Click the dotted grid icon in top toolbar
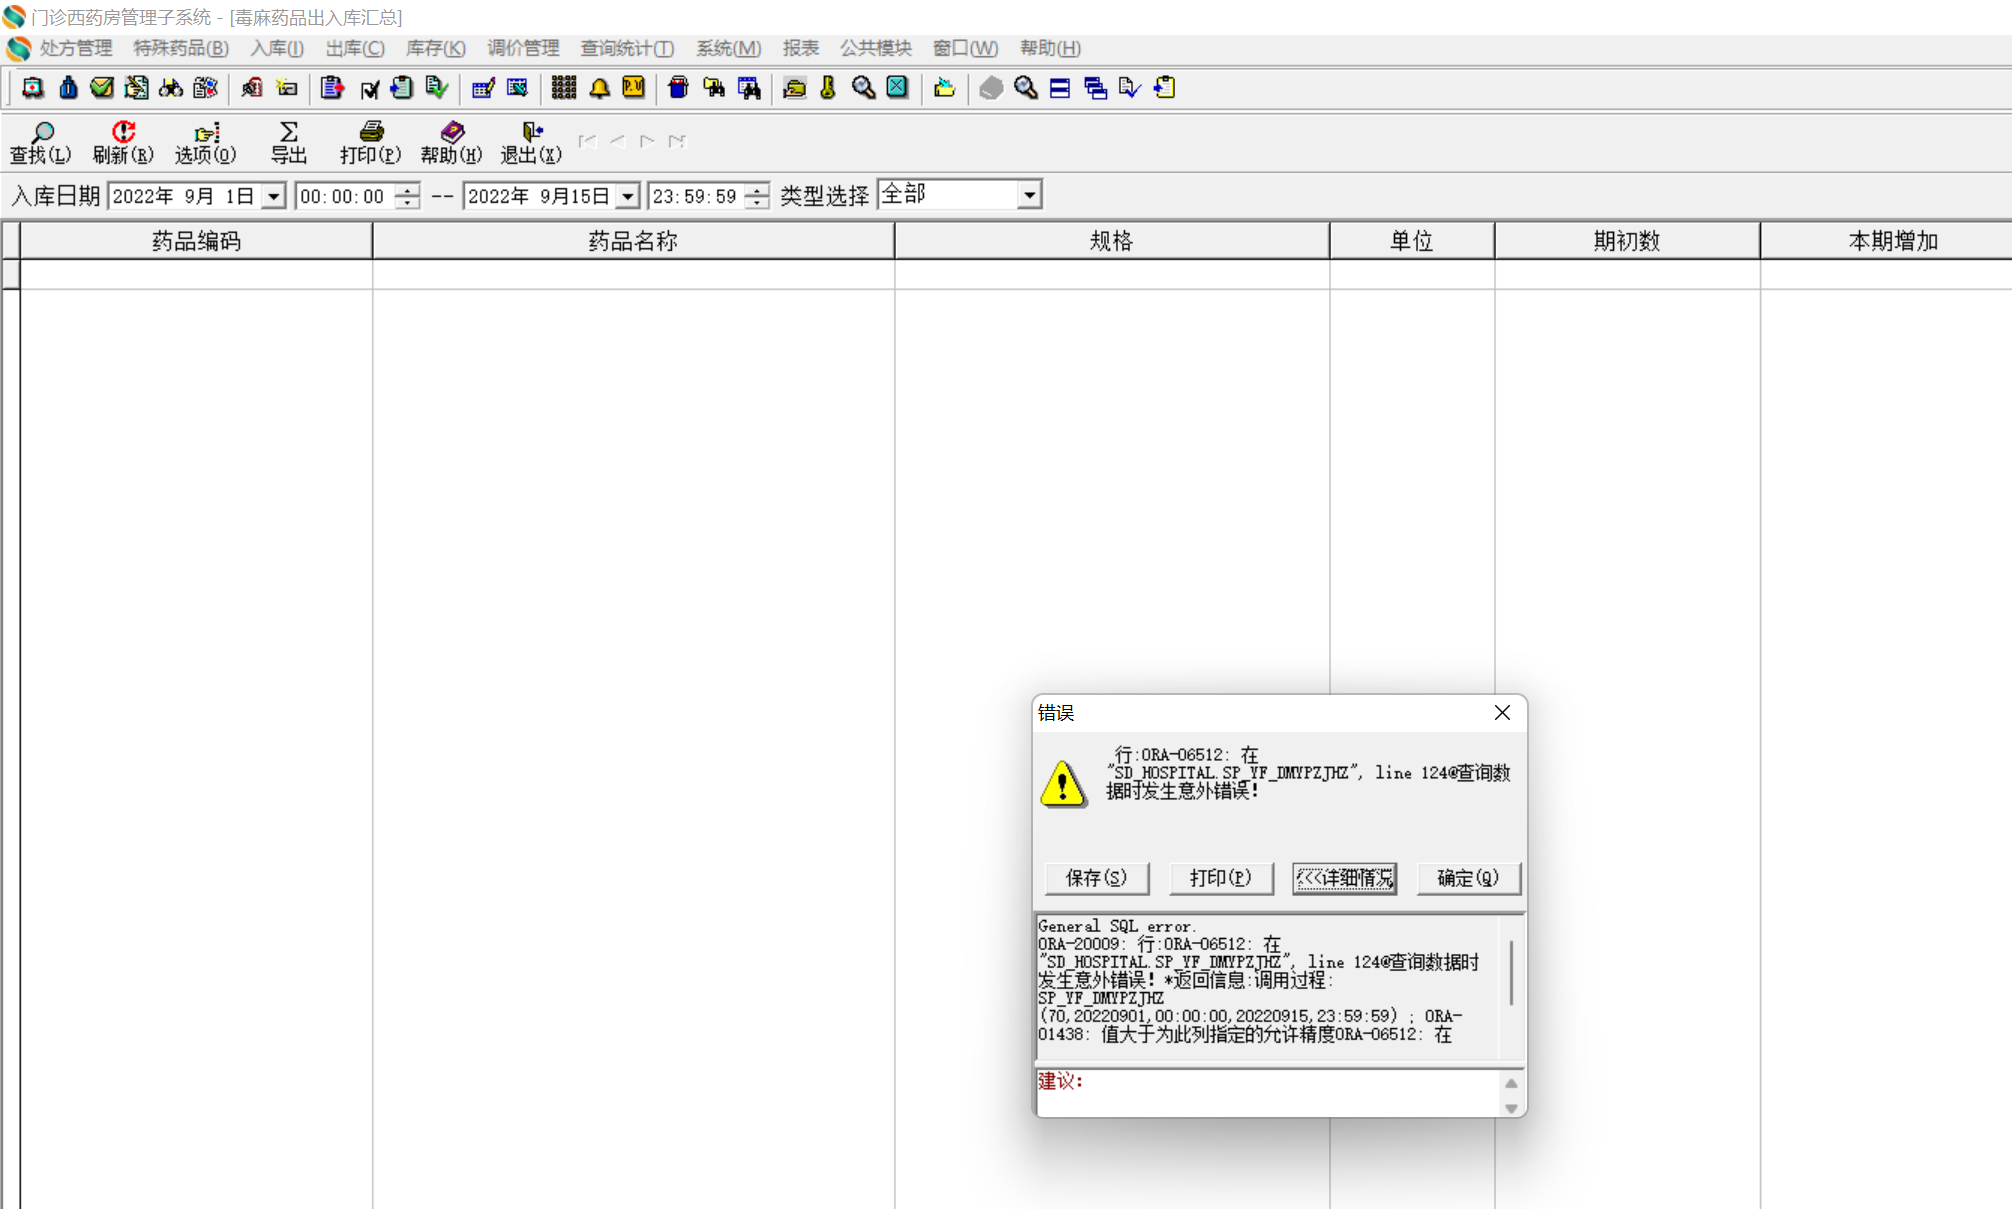The image size is (2012, 1209). click(564, 88)
